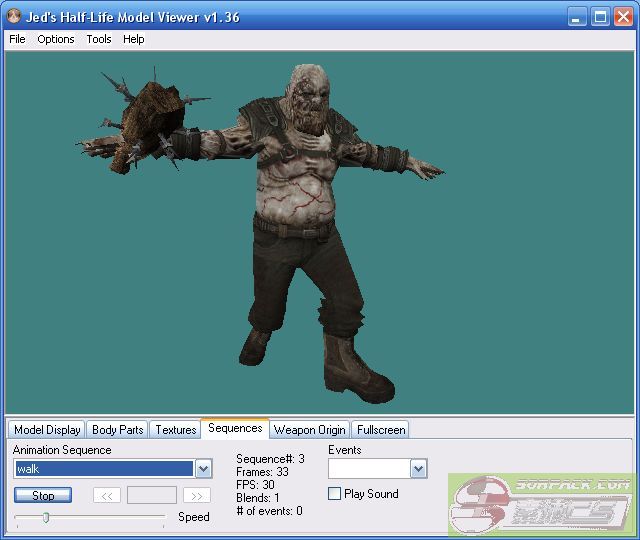Open the File menu
Viewport: 640px width, 540px height.
click(17, 39)
